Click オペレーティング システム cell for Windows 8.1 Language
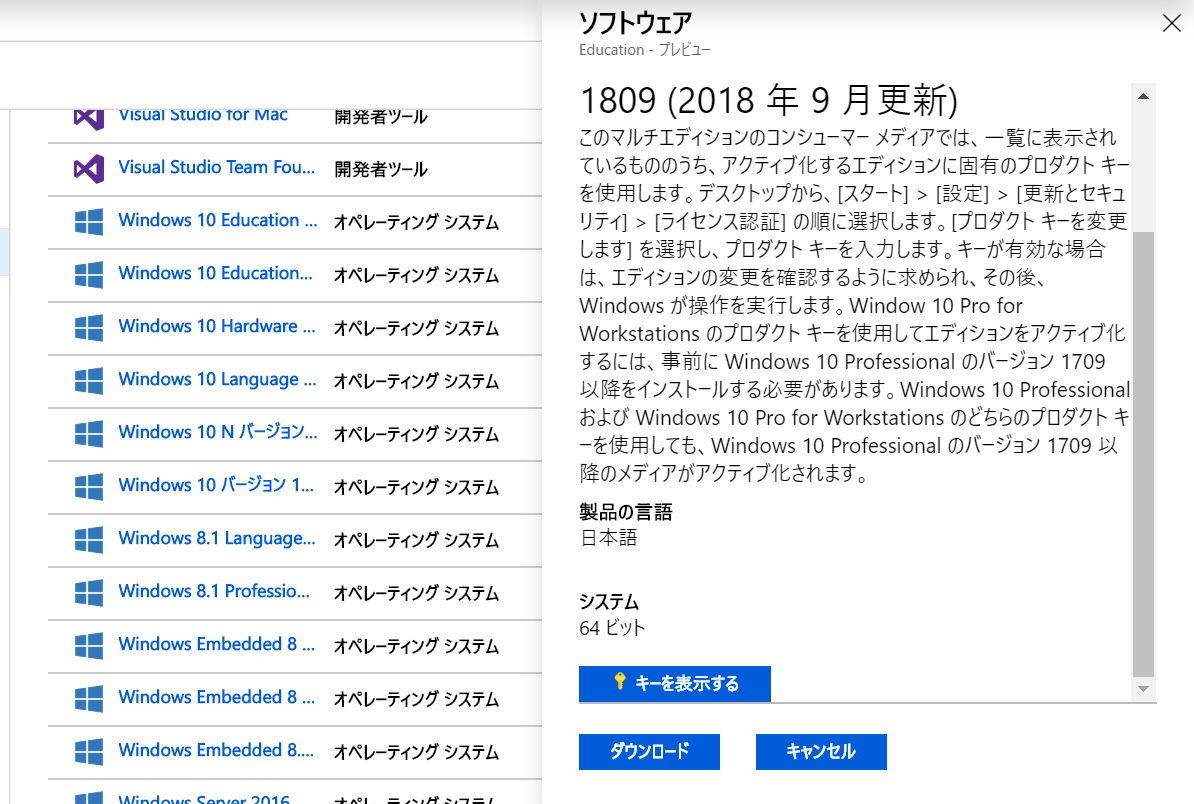Image resolution: width=1194 pixels, height=804 pixels. pyautogui.click(x=417, y=541)
